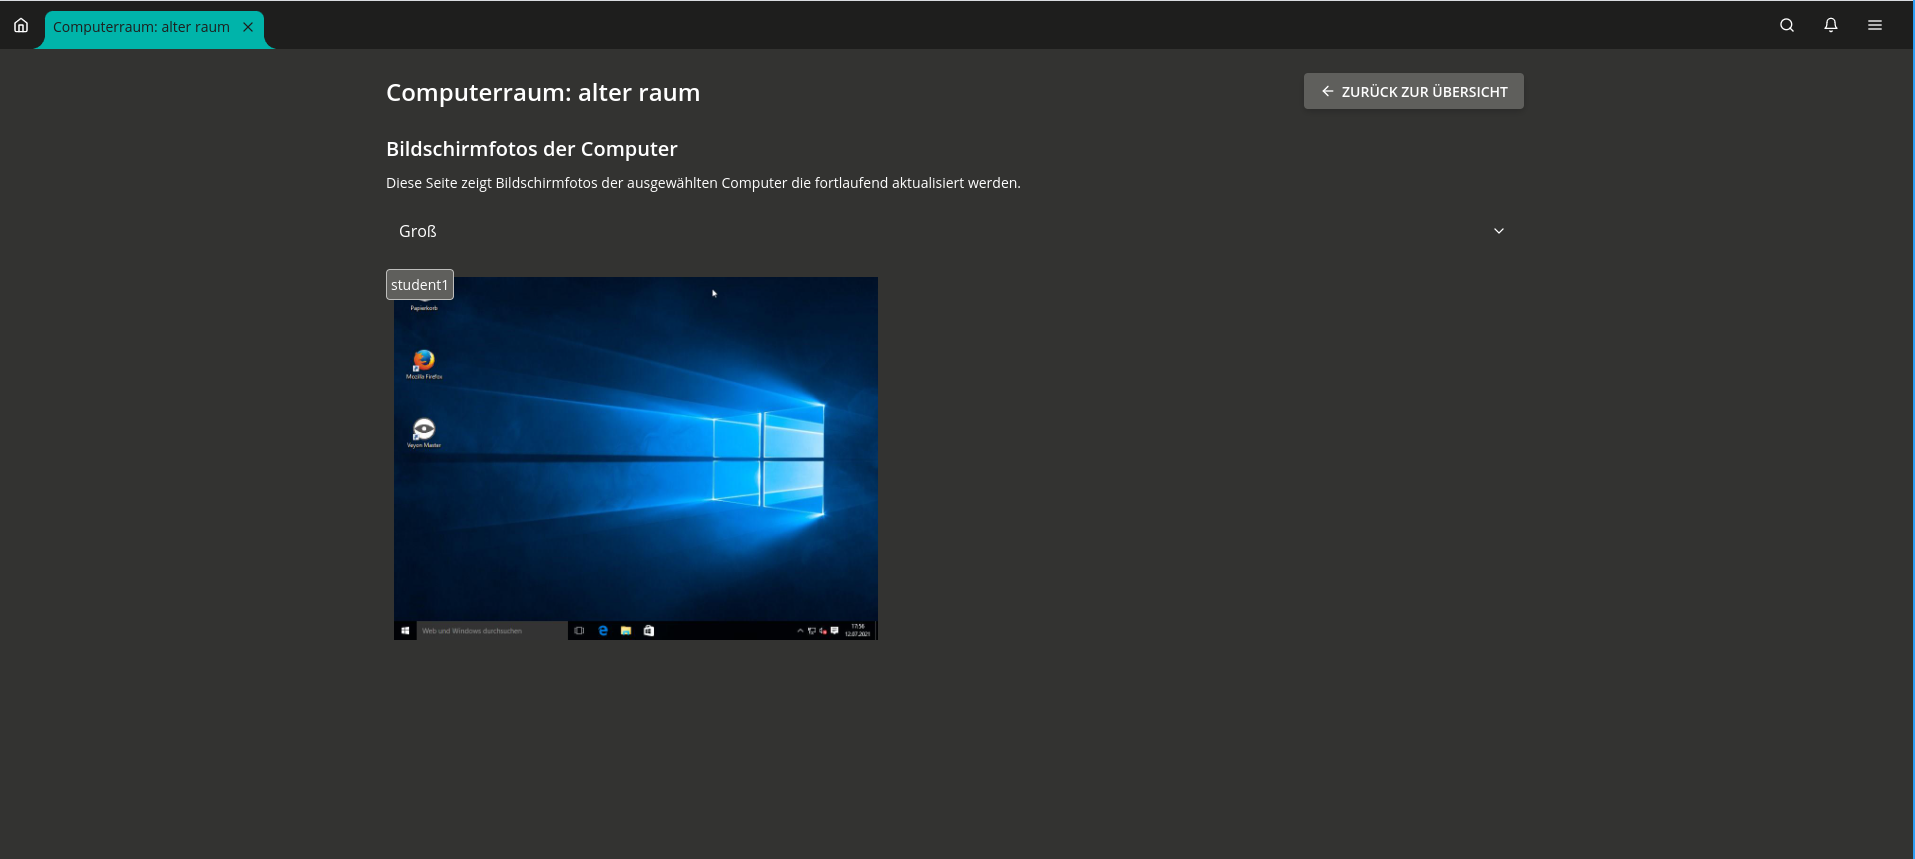Click the File Explorer folder icon
This screenshot has height=859, width=1915.
[626, 631]
